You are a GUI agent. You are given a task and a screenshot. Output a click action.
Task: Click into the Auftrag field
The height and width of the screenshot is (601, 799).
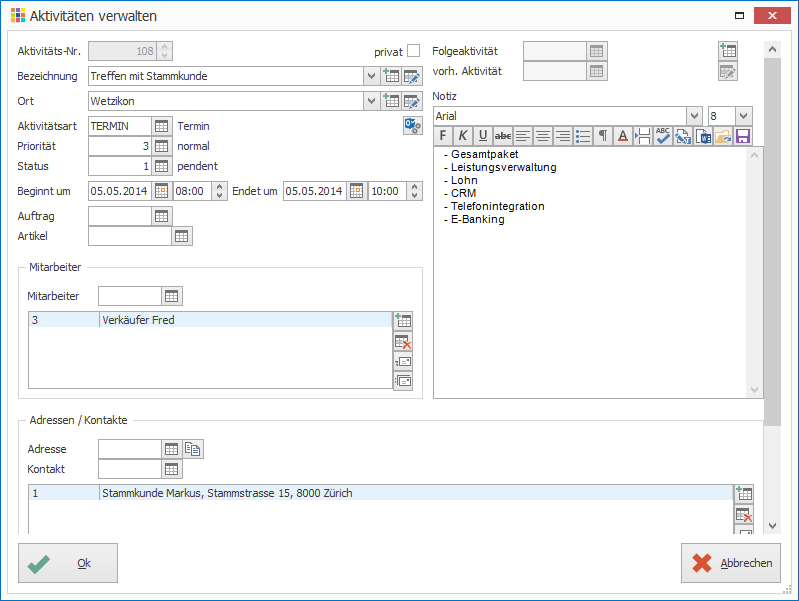(x=120, y=216)
